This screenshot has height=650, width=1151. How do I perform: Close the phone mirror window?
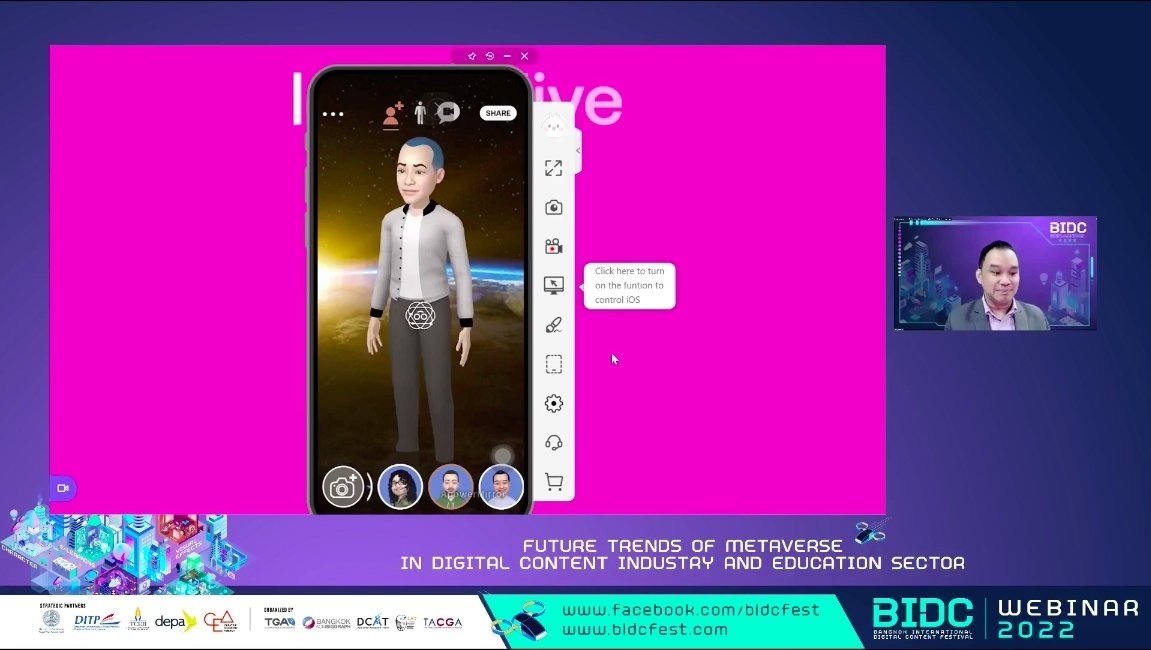pyautogui.click(x=524, y=56)
